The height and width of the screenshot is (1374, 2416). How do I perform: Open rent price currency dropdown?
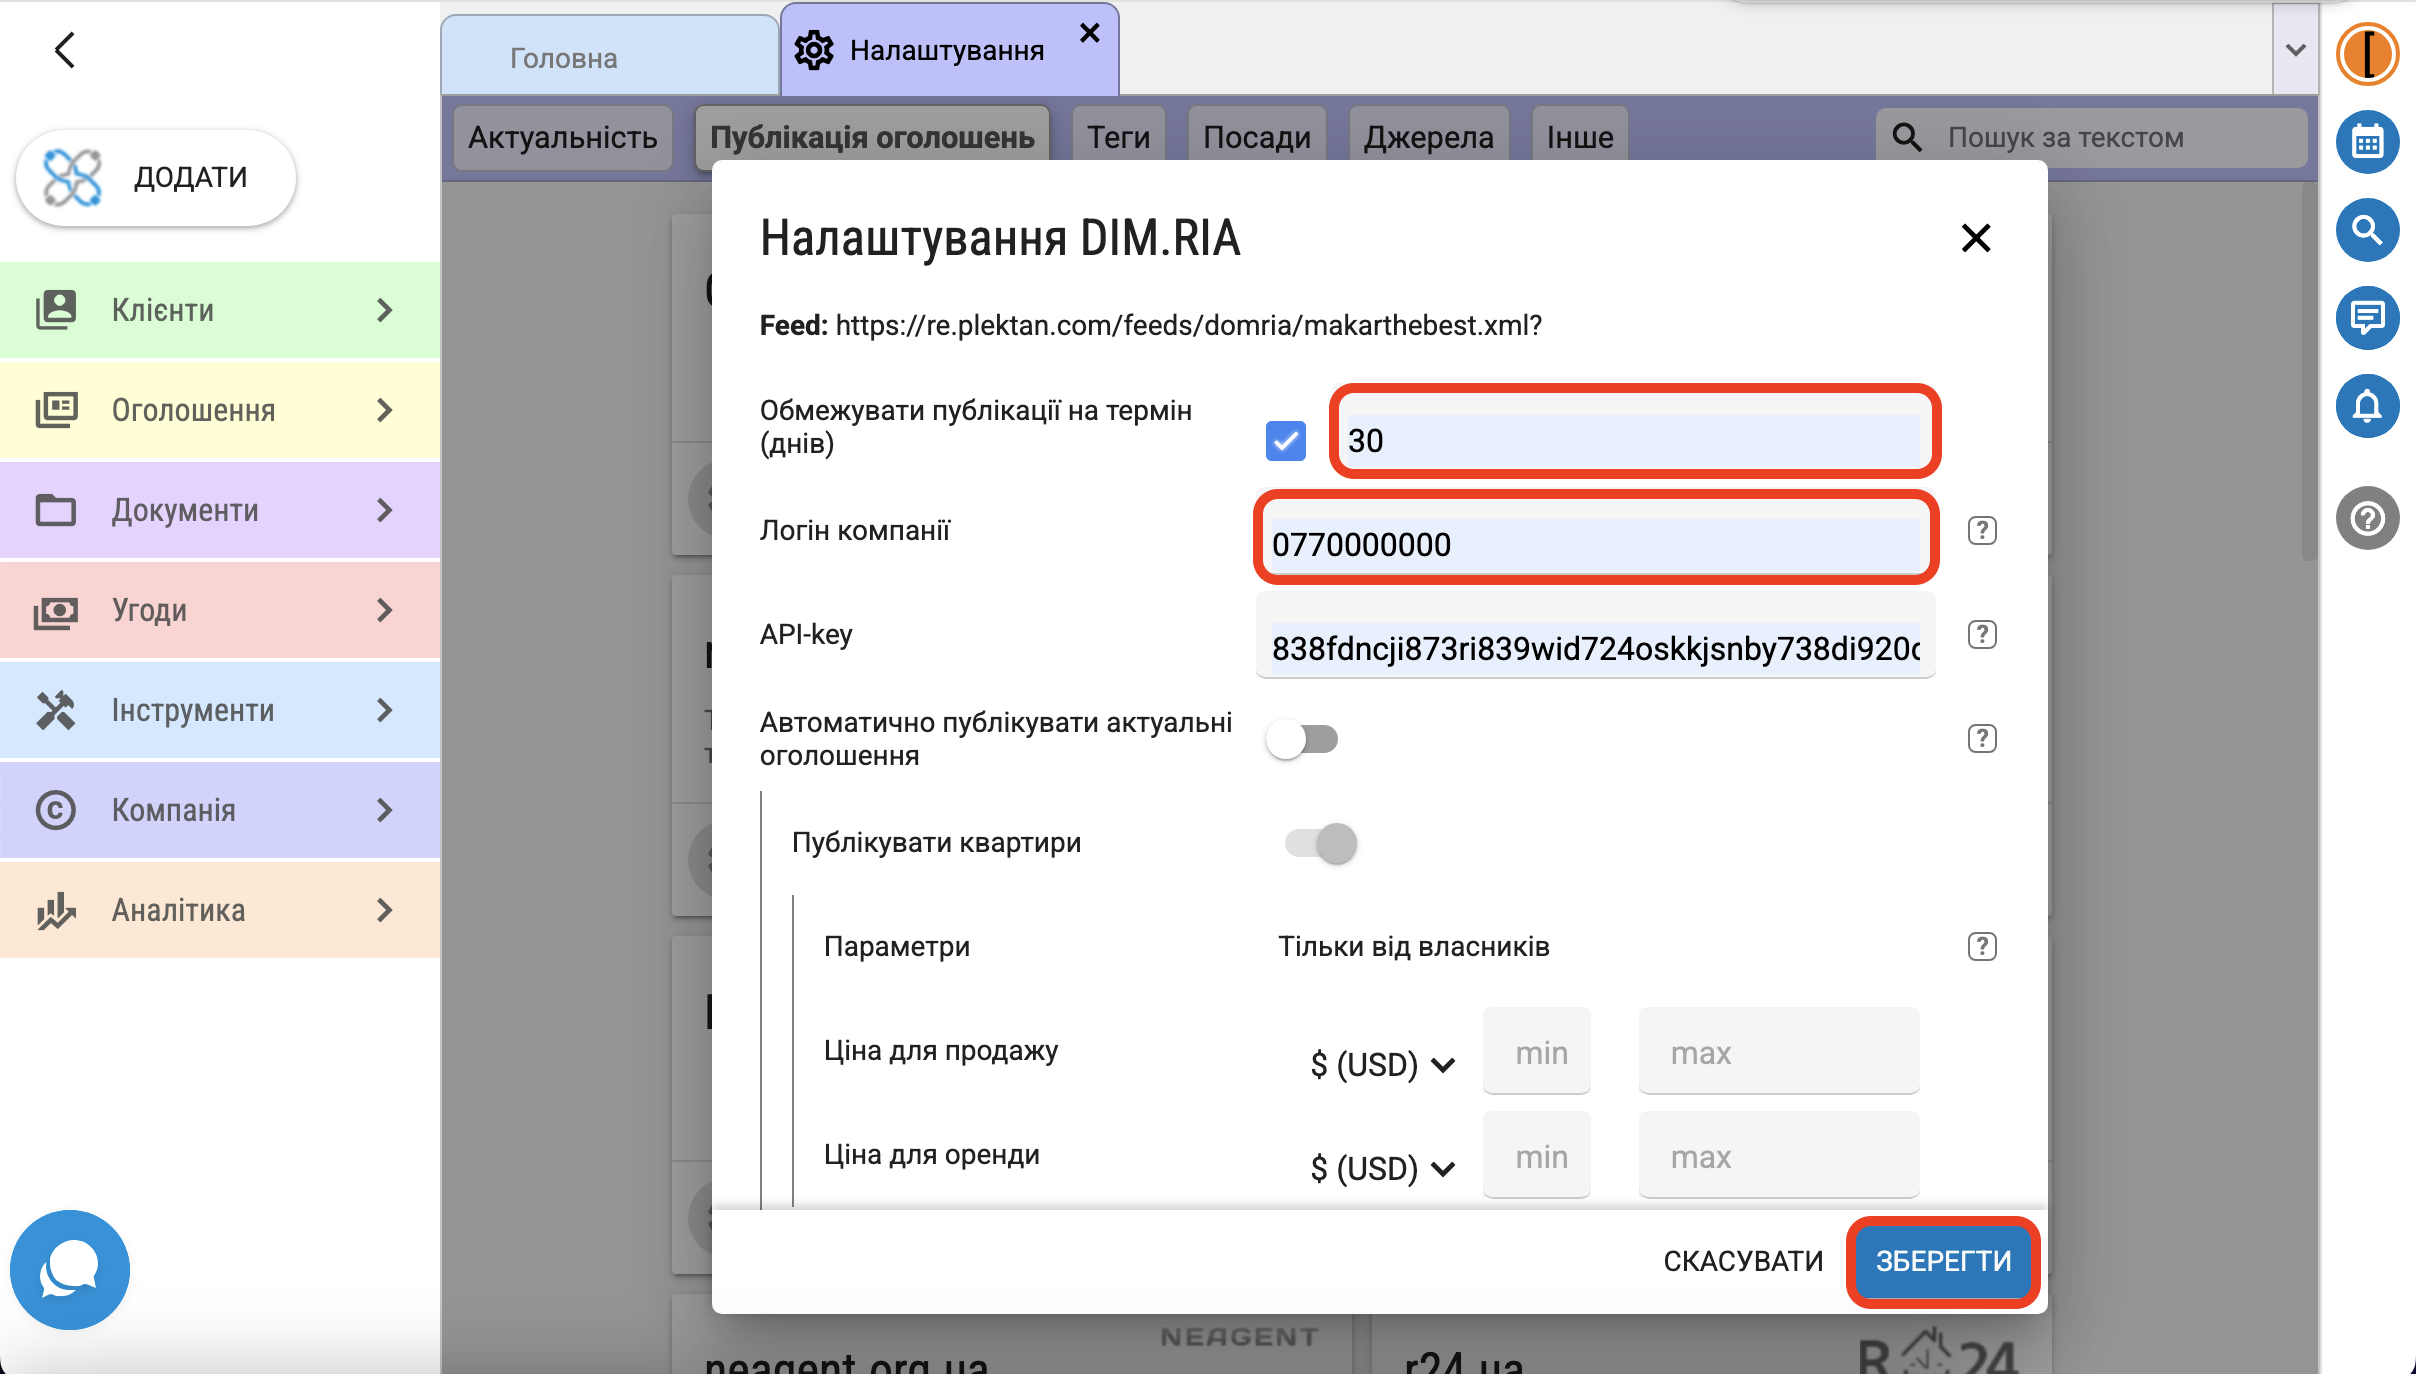coord(1382,1168)
